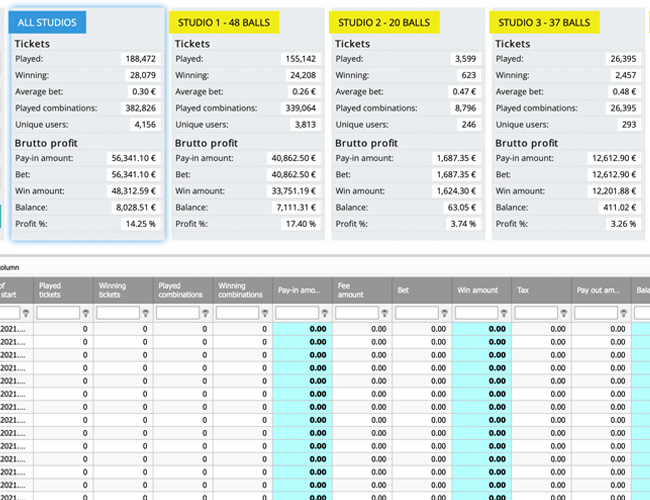
Task: Click Studio 3 profit 3.26 %
Action: [x=623, y=224]
